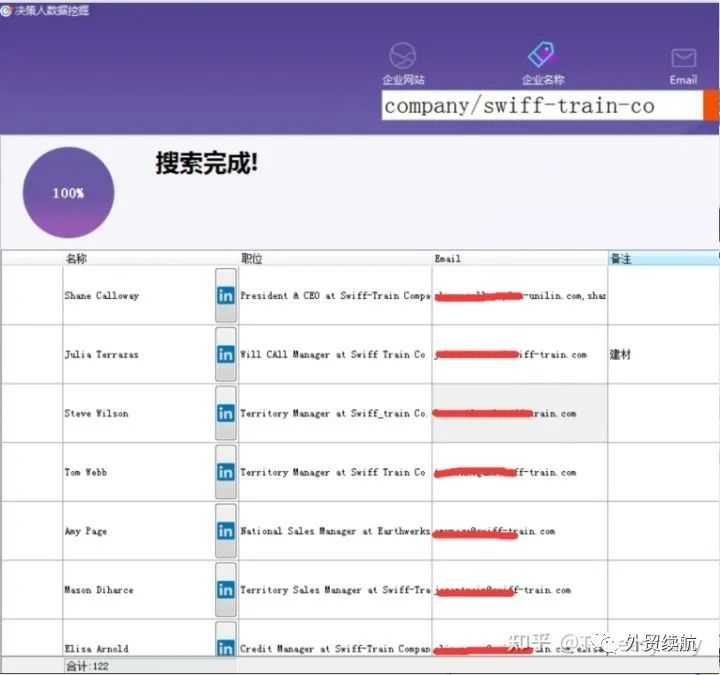Select Tom Webb's email cell
This screenshot has width=720, height=675.
pos(519,472)
